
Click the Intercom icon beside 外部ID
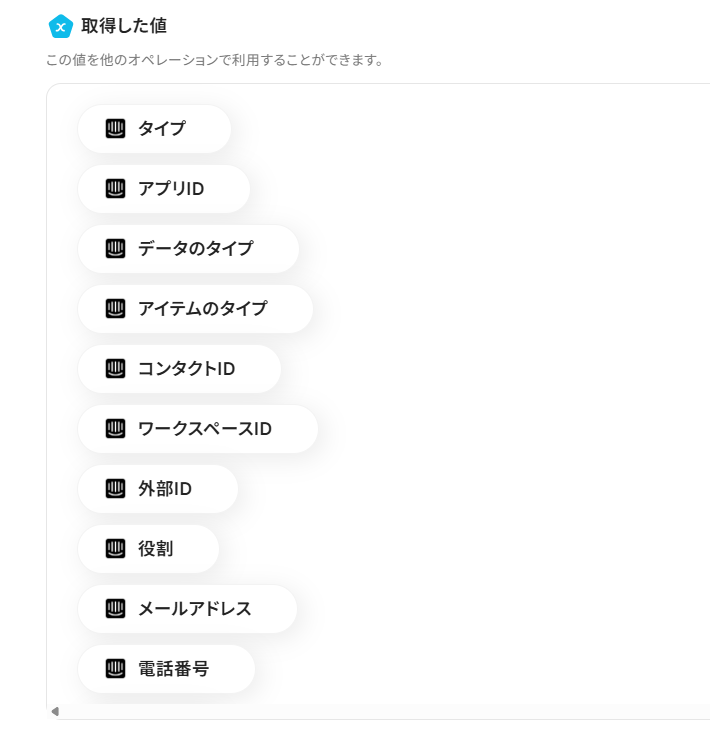tap(116, 489)
